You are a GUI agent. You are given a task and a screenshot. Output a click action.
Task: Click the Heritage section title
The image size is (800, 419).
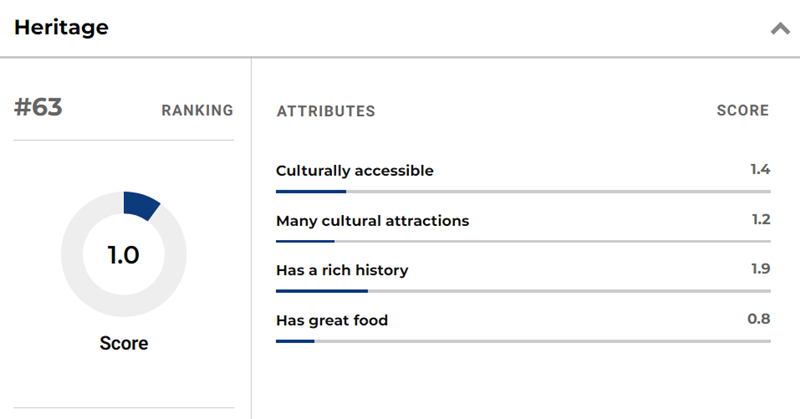(x=61, y=28)
